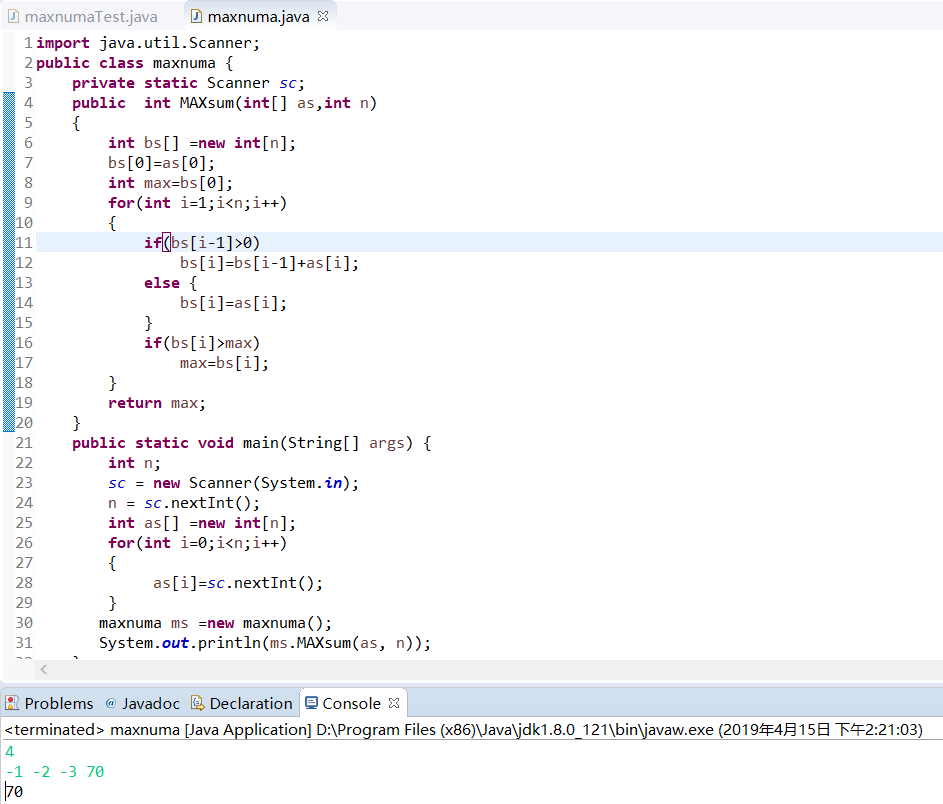Place cursor on 'return max;' line
The width and height of the screenshot is (943, 804).
point(157,403)
